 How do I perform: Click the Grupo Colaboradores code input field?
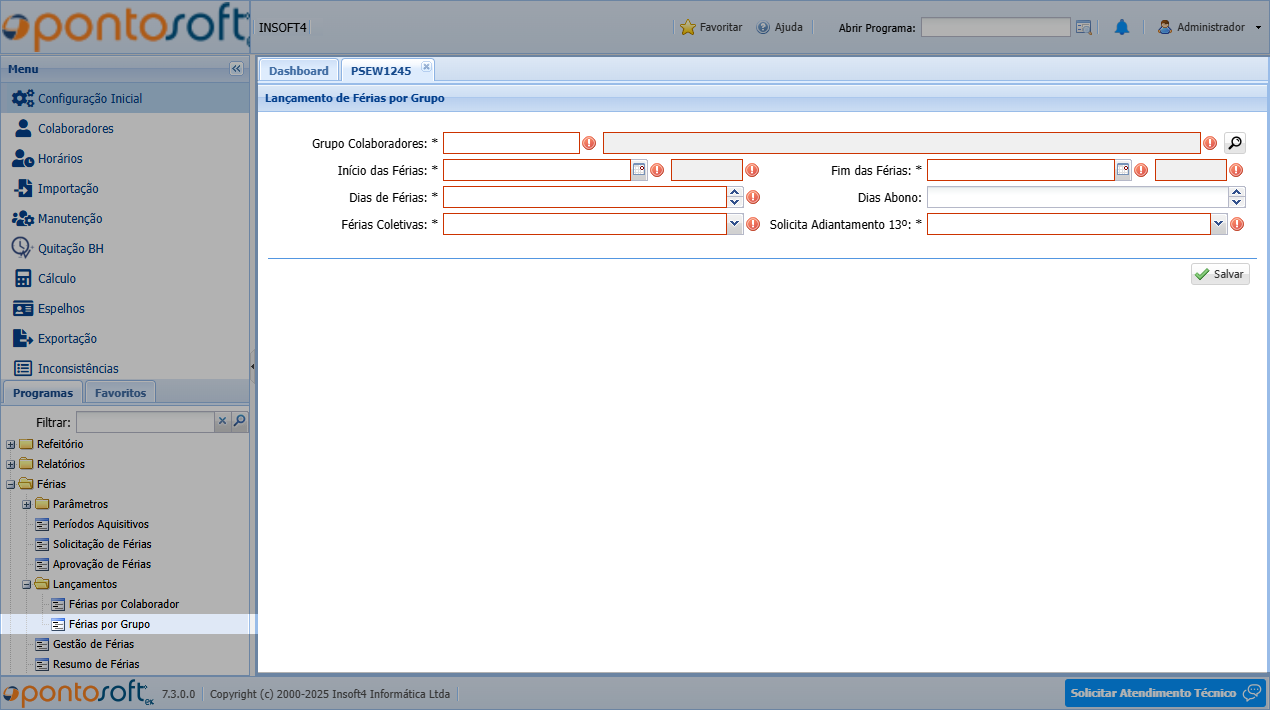pos(511,143)
